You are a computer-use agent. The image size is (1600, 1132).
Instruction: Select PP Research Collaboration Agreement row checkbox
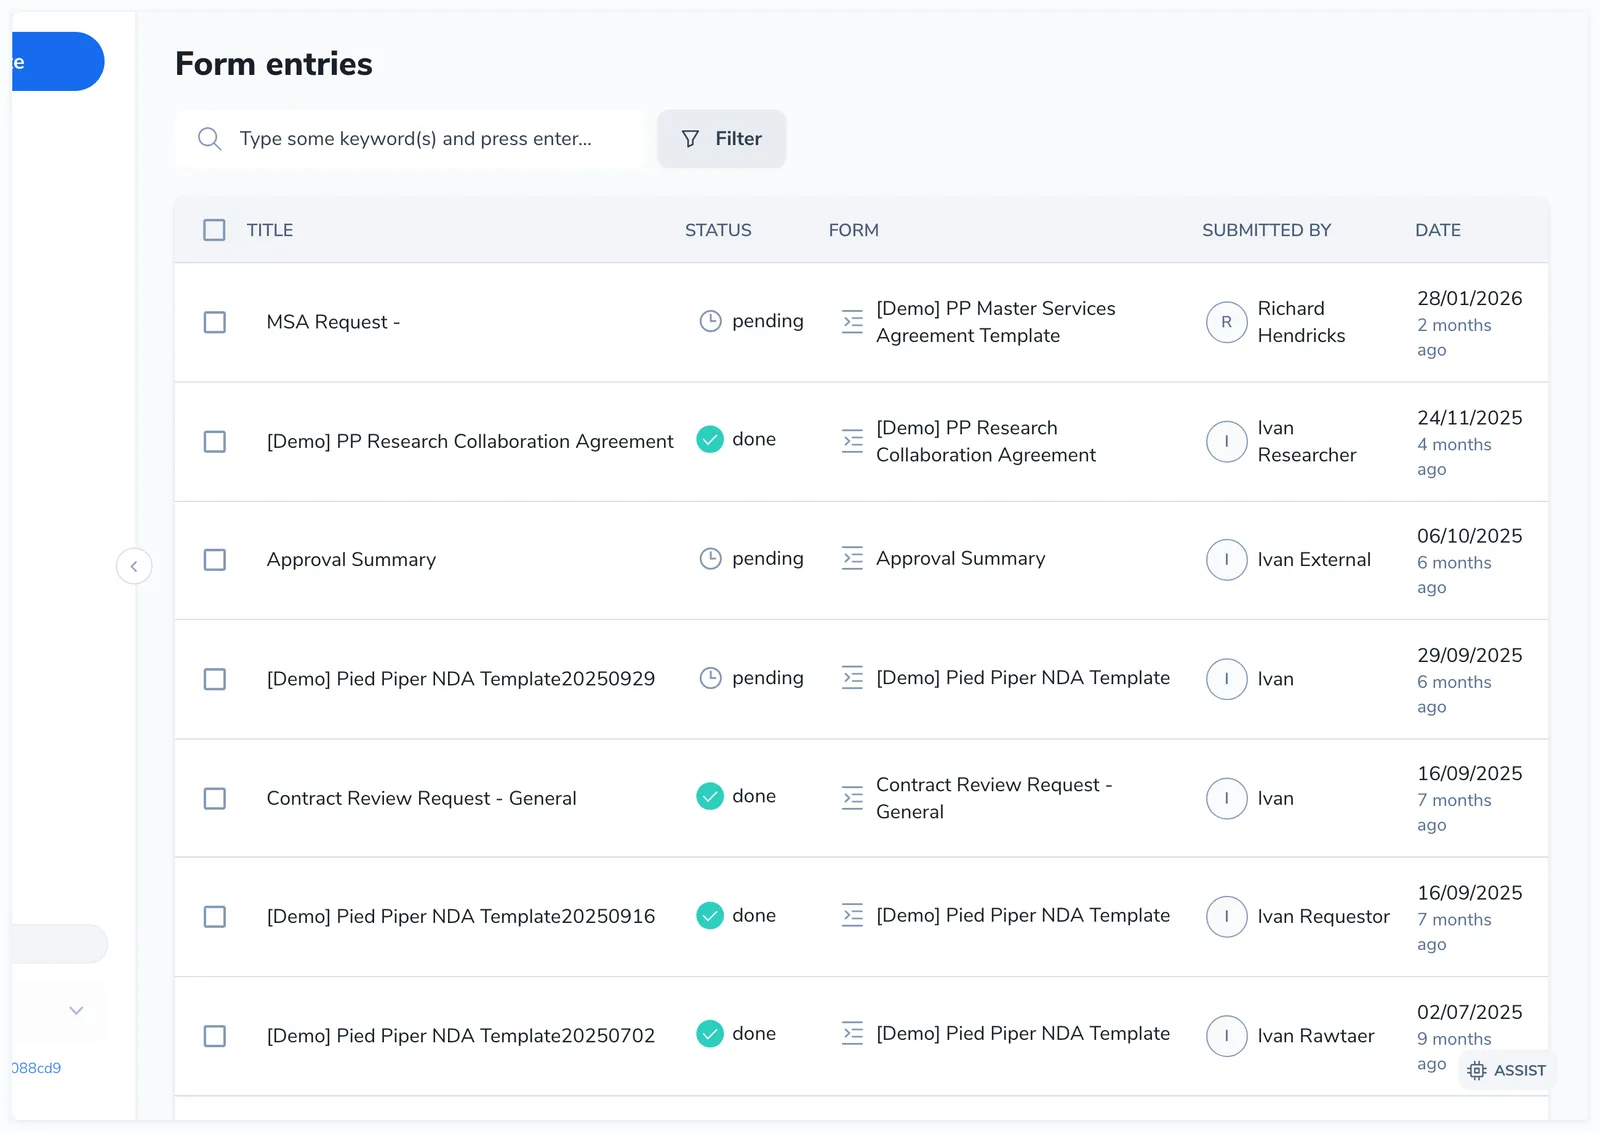[x=215, y=441]
